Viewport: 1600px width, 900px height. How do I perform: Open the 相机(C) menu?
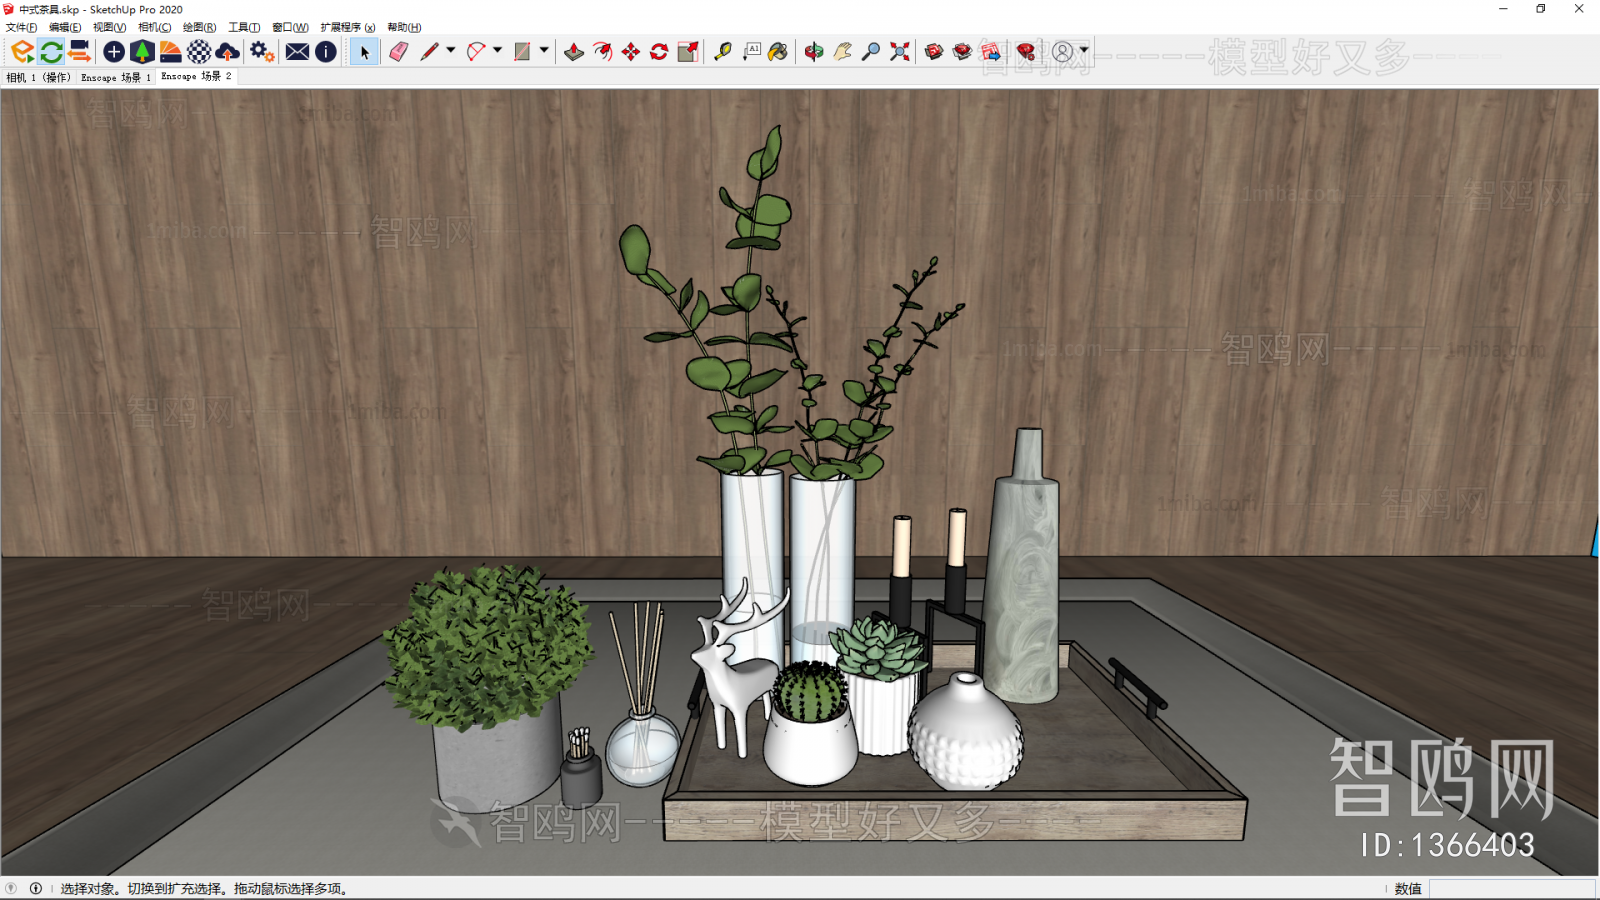(154, 27)
